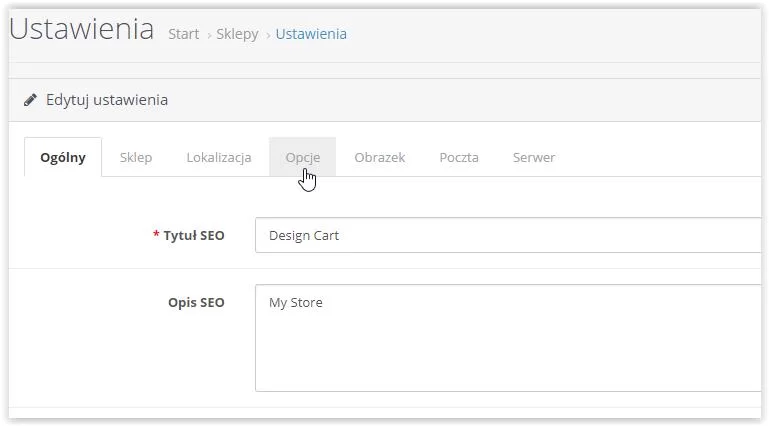Open the Serwer tab

coord(534,157)
